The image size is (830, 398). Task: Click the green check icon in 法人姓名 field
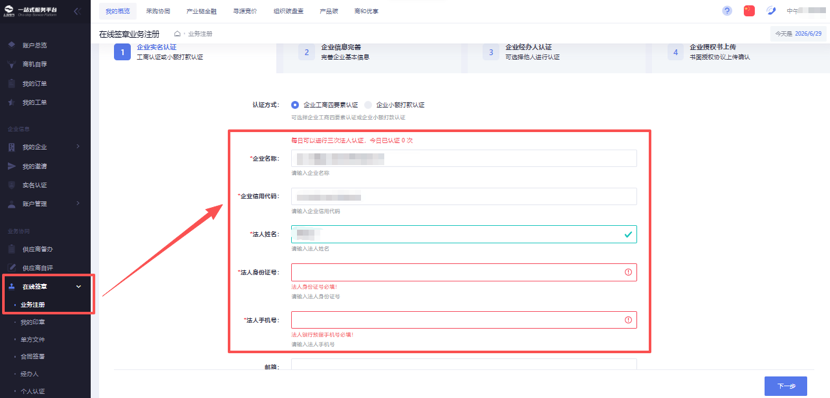[628, 234]
